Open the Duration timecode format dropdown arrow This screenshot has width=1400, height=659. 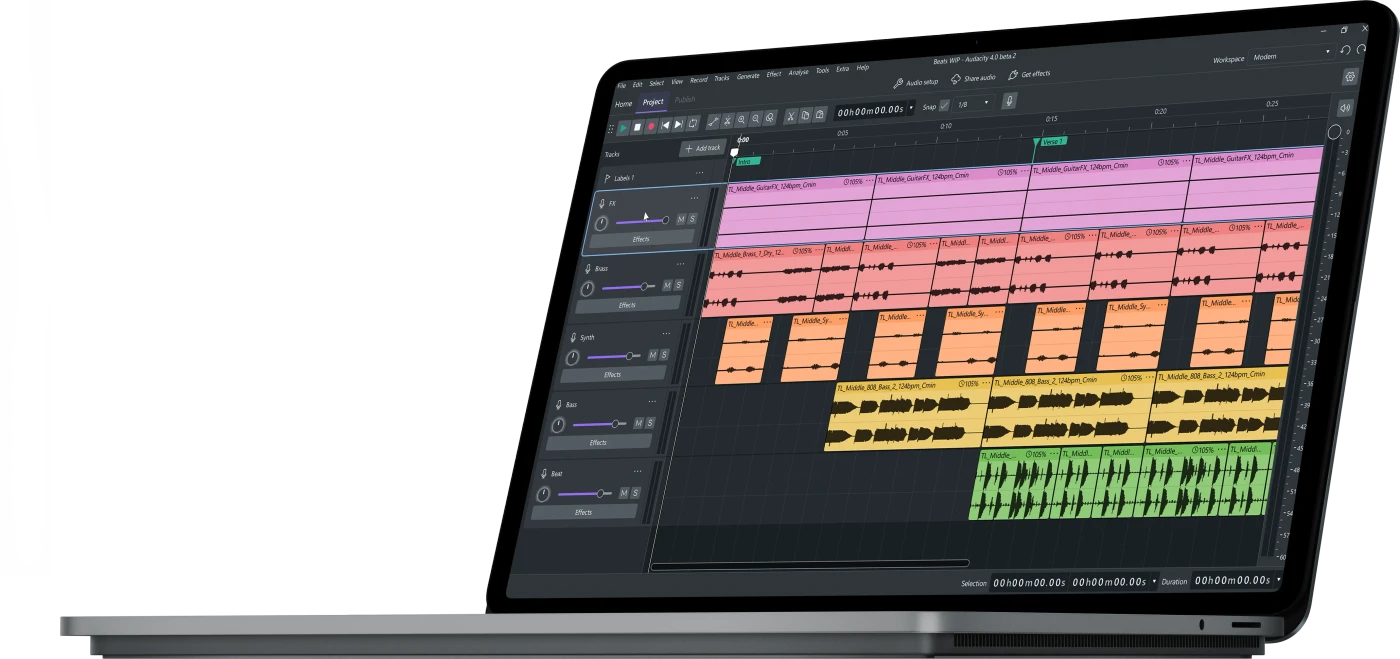(x=1278, y=579)
